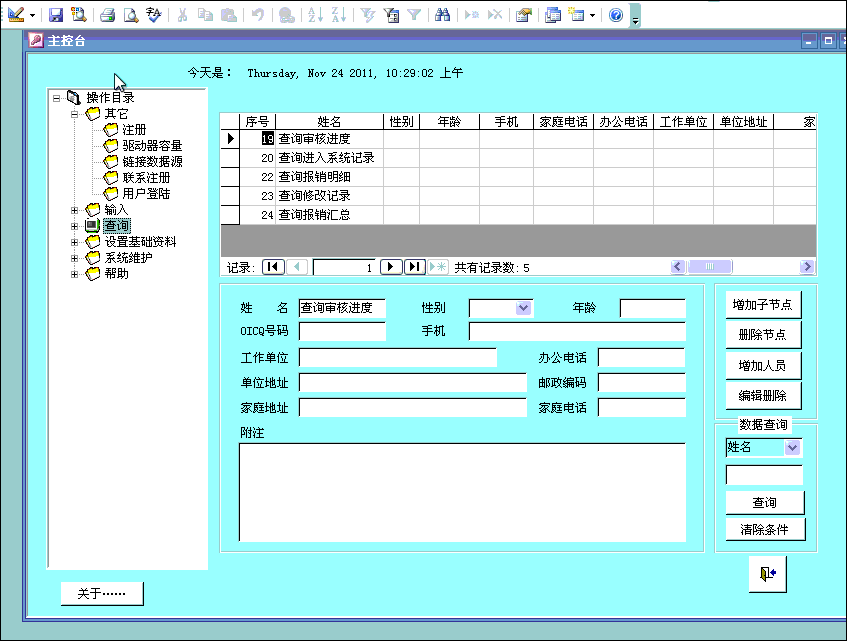Click the Paste clipboard icon

pyautogui.click(x=228, y=15)
